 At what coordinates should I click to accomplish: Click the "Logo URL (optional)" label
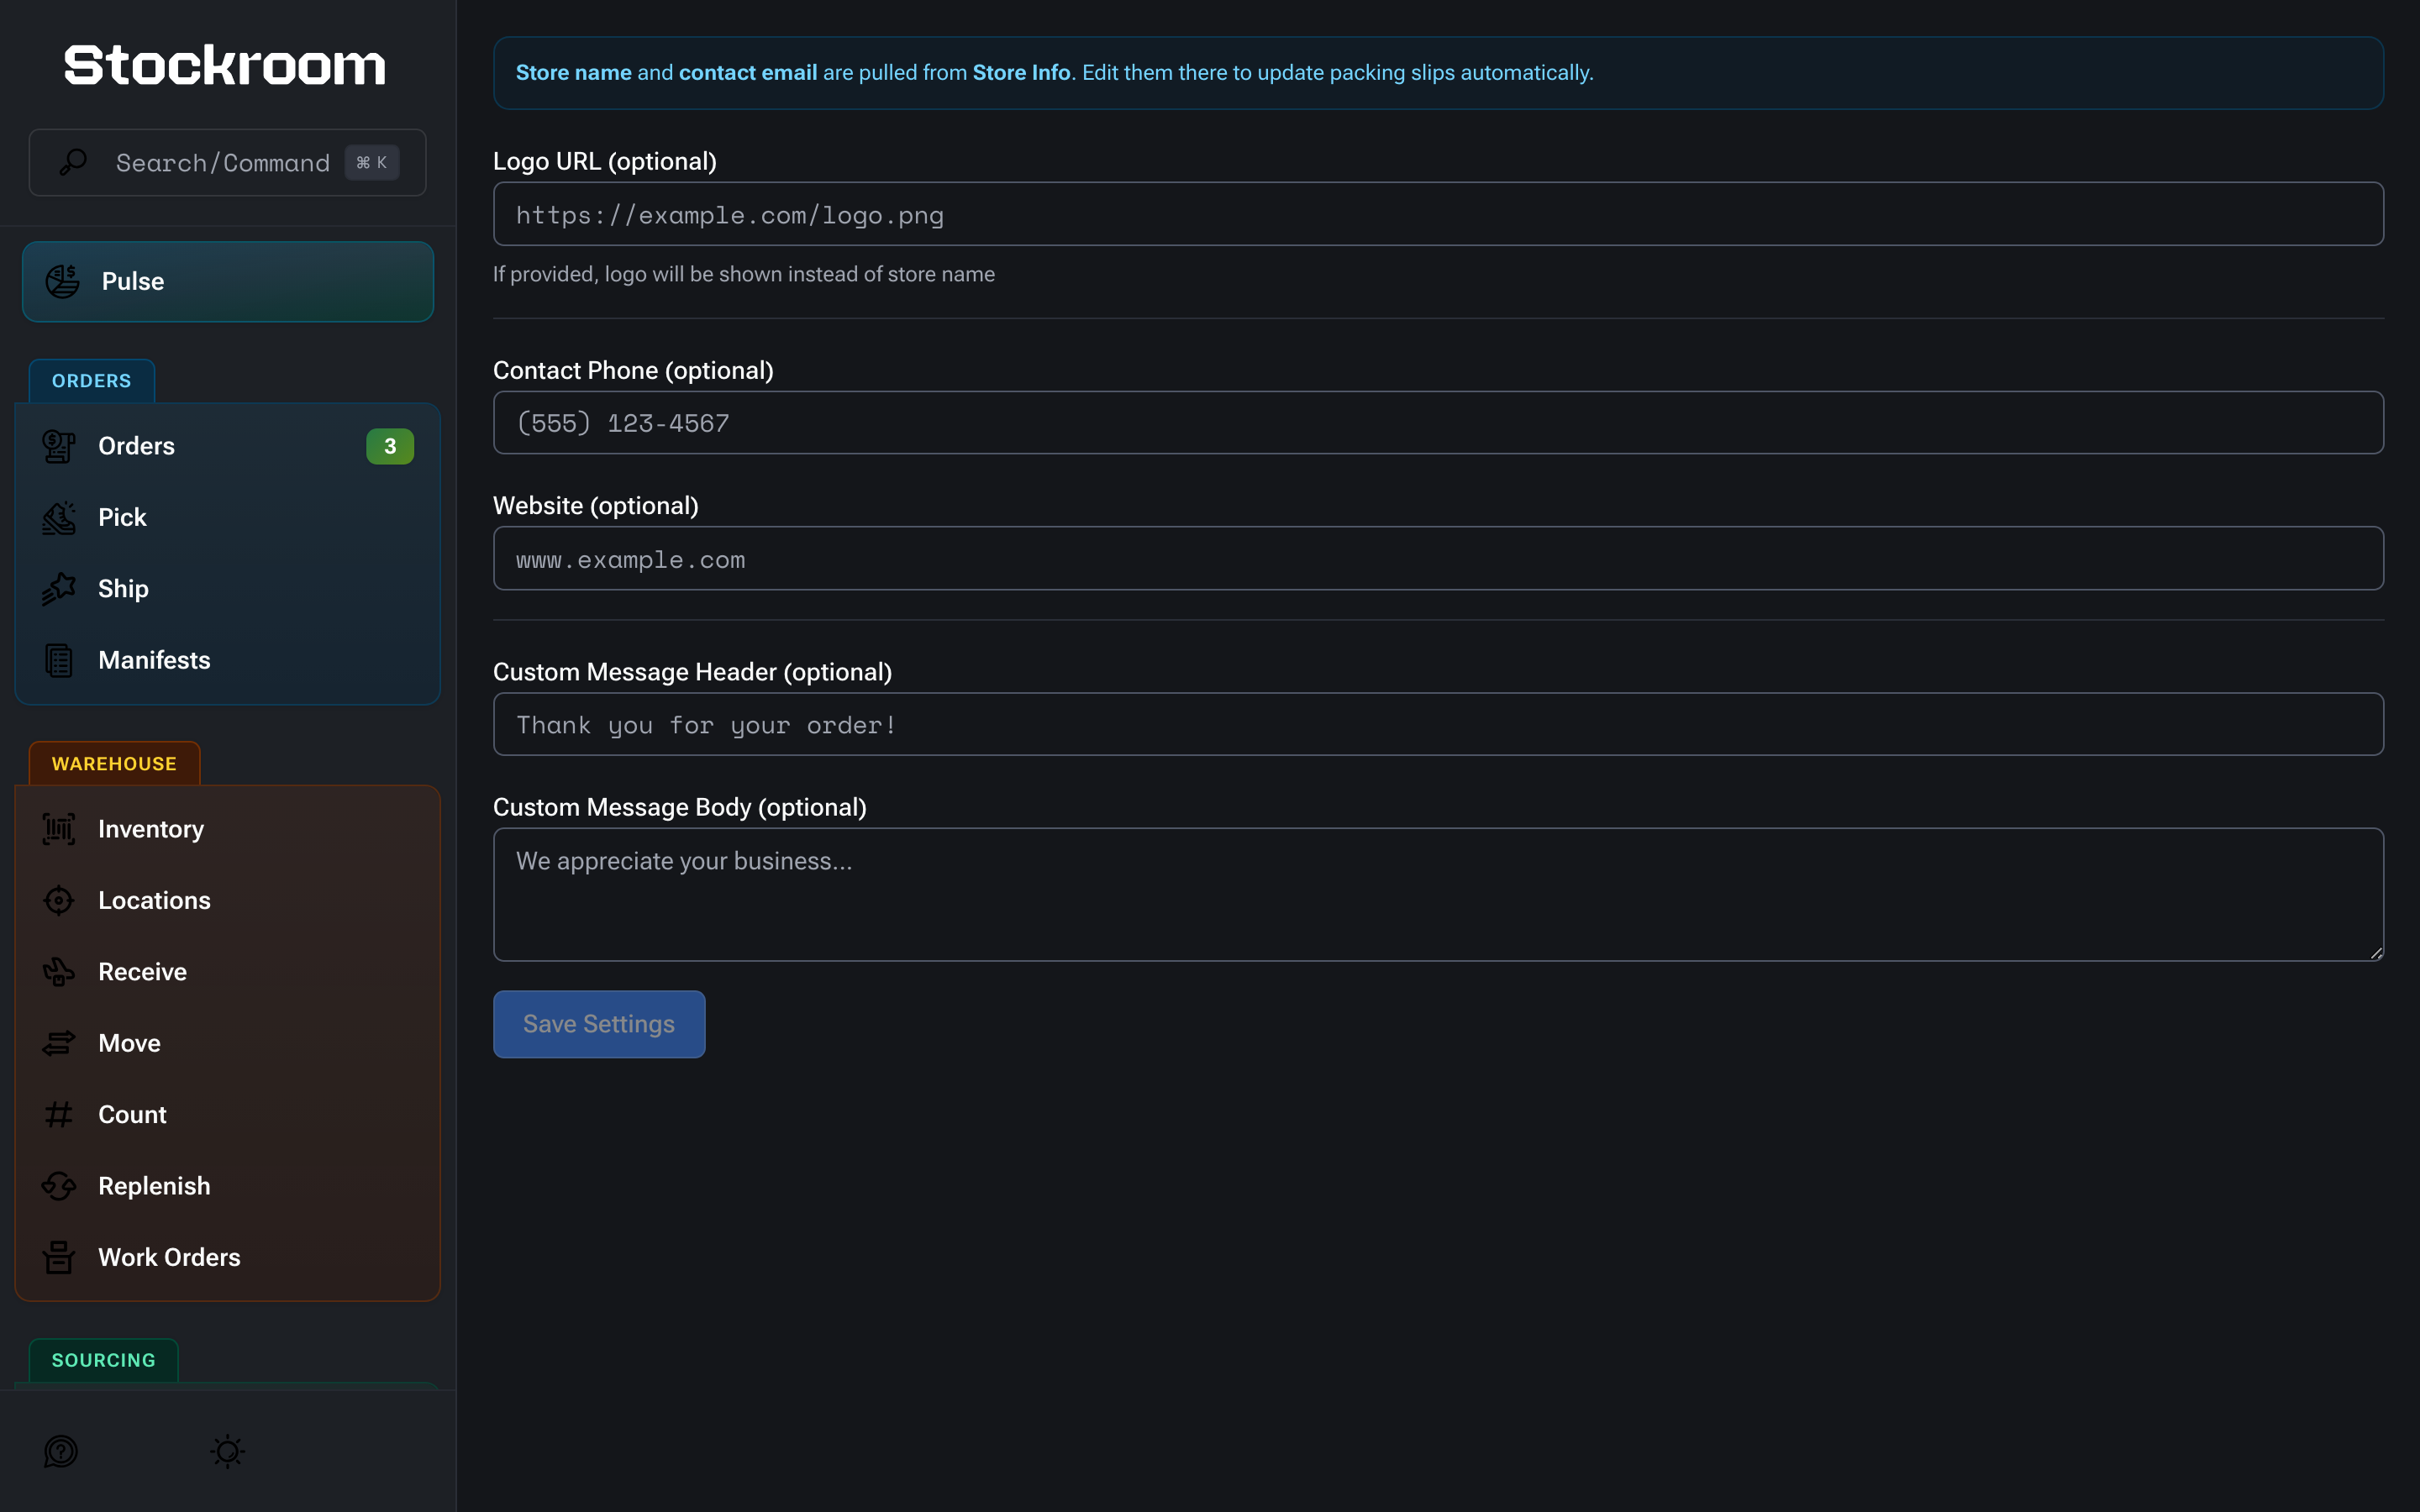(x=605, y=161)
